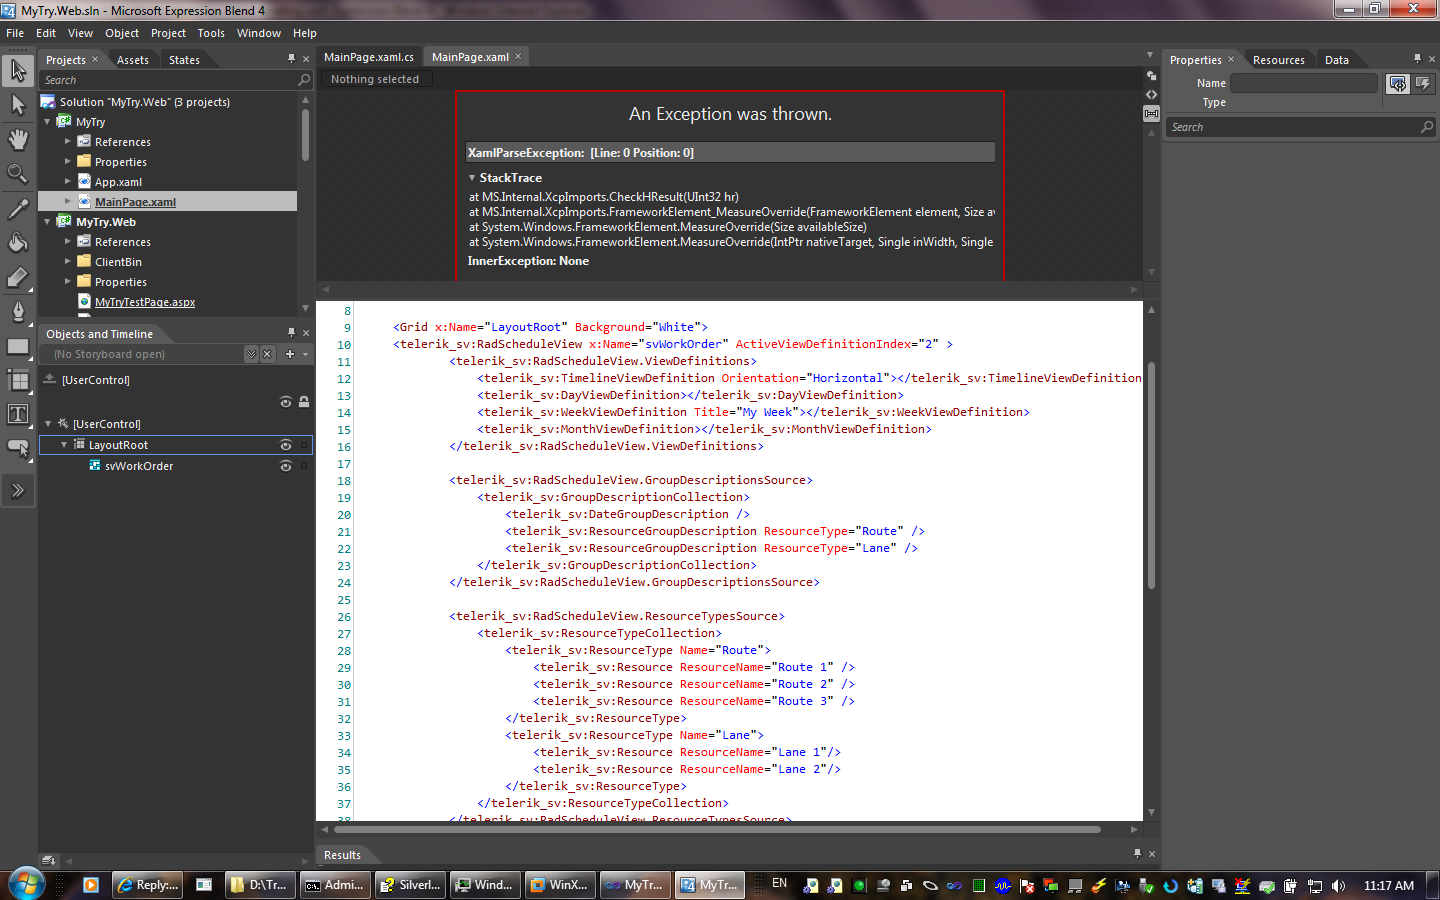1440x900 pixels.
Task: Open the Object menu
Action: [122, 33]
